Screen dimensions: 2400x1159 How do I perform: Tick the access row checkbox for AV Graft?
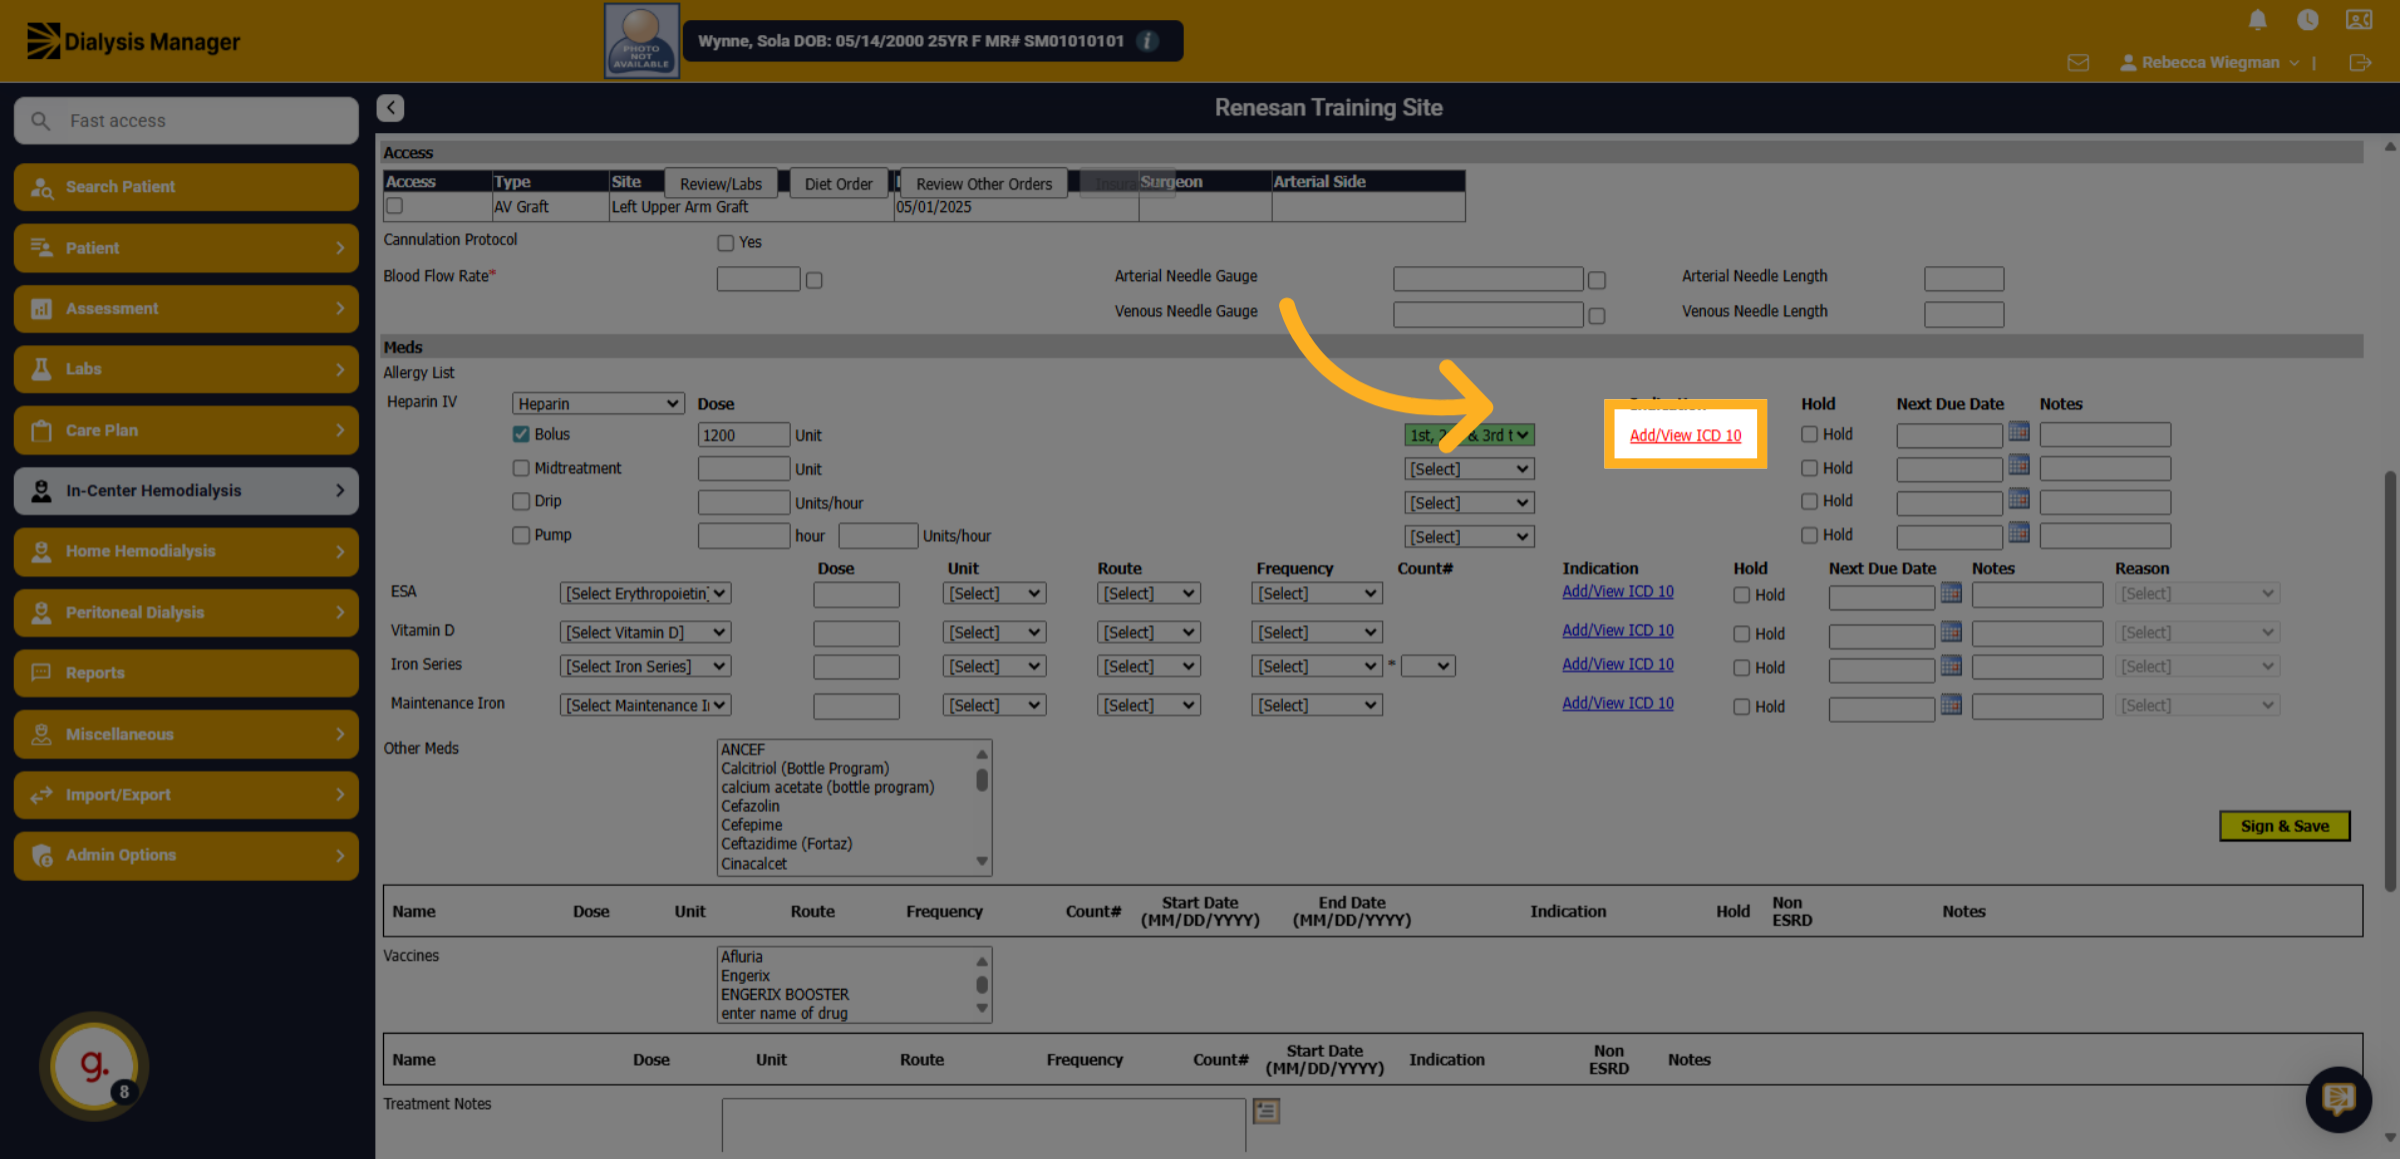395,206
